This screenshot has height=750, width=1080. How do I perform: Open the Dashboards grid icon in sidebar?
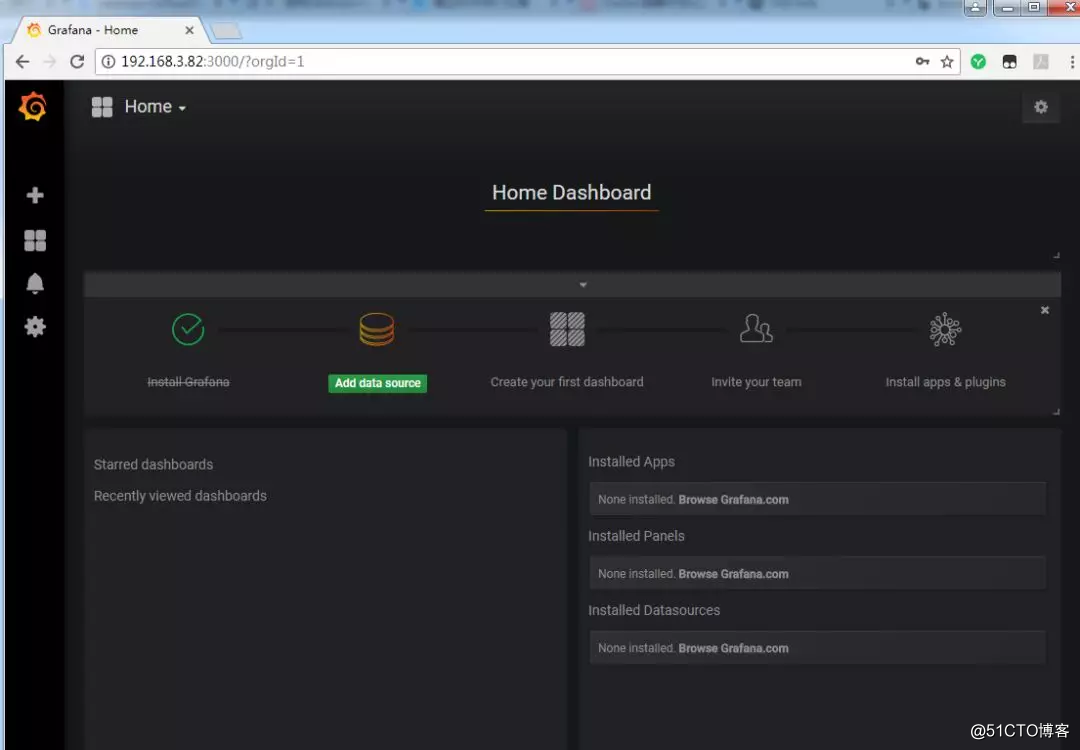tap(35, 240)
